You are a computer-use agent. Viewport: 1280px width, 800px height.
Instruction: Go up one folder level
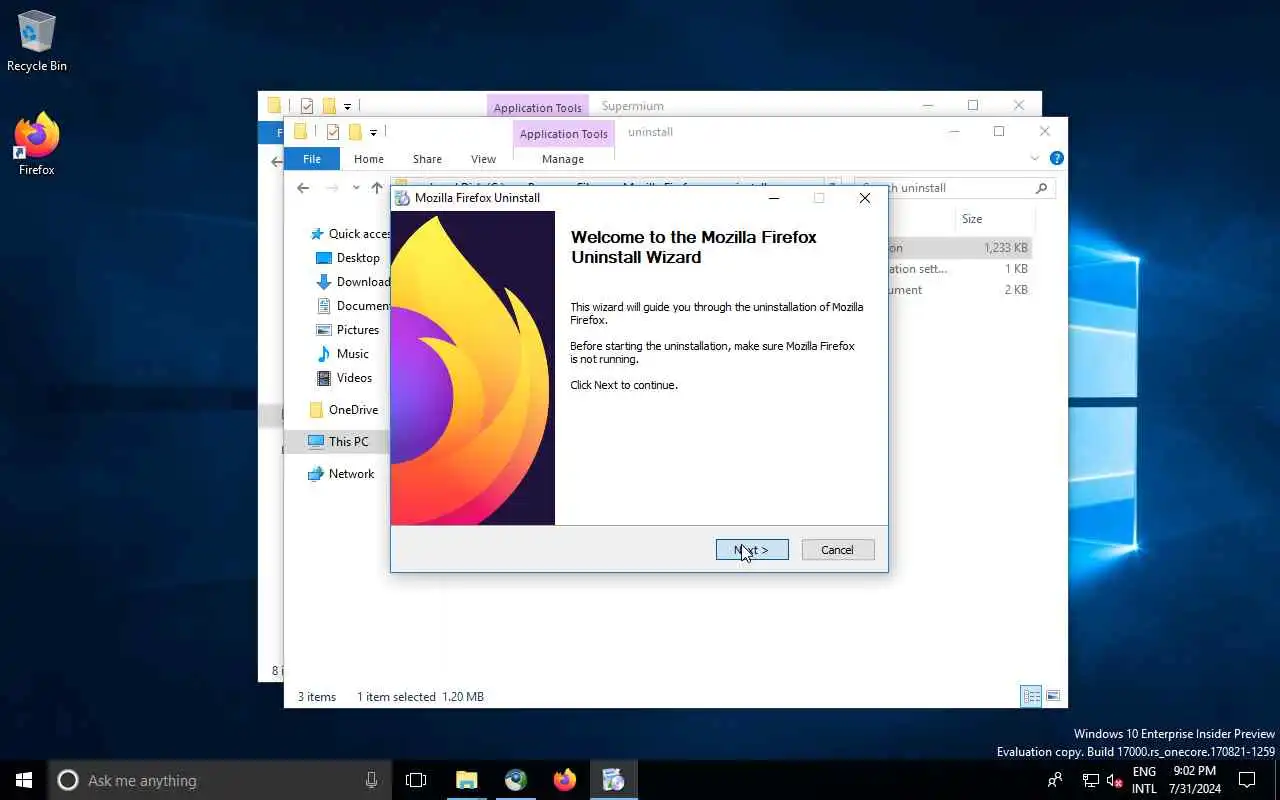pyautogui.click(x=377, y=188)
